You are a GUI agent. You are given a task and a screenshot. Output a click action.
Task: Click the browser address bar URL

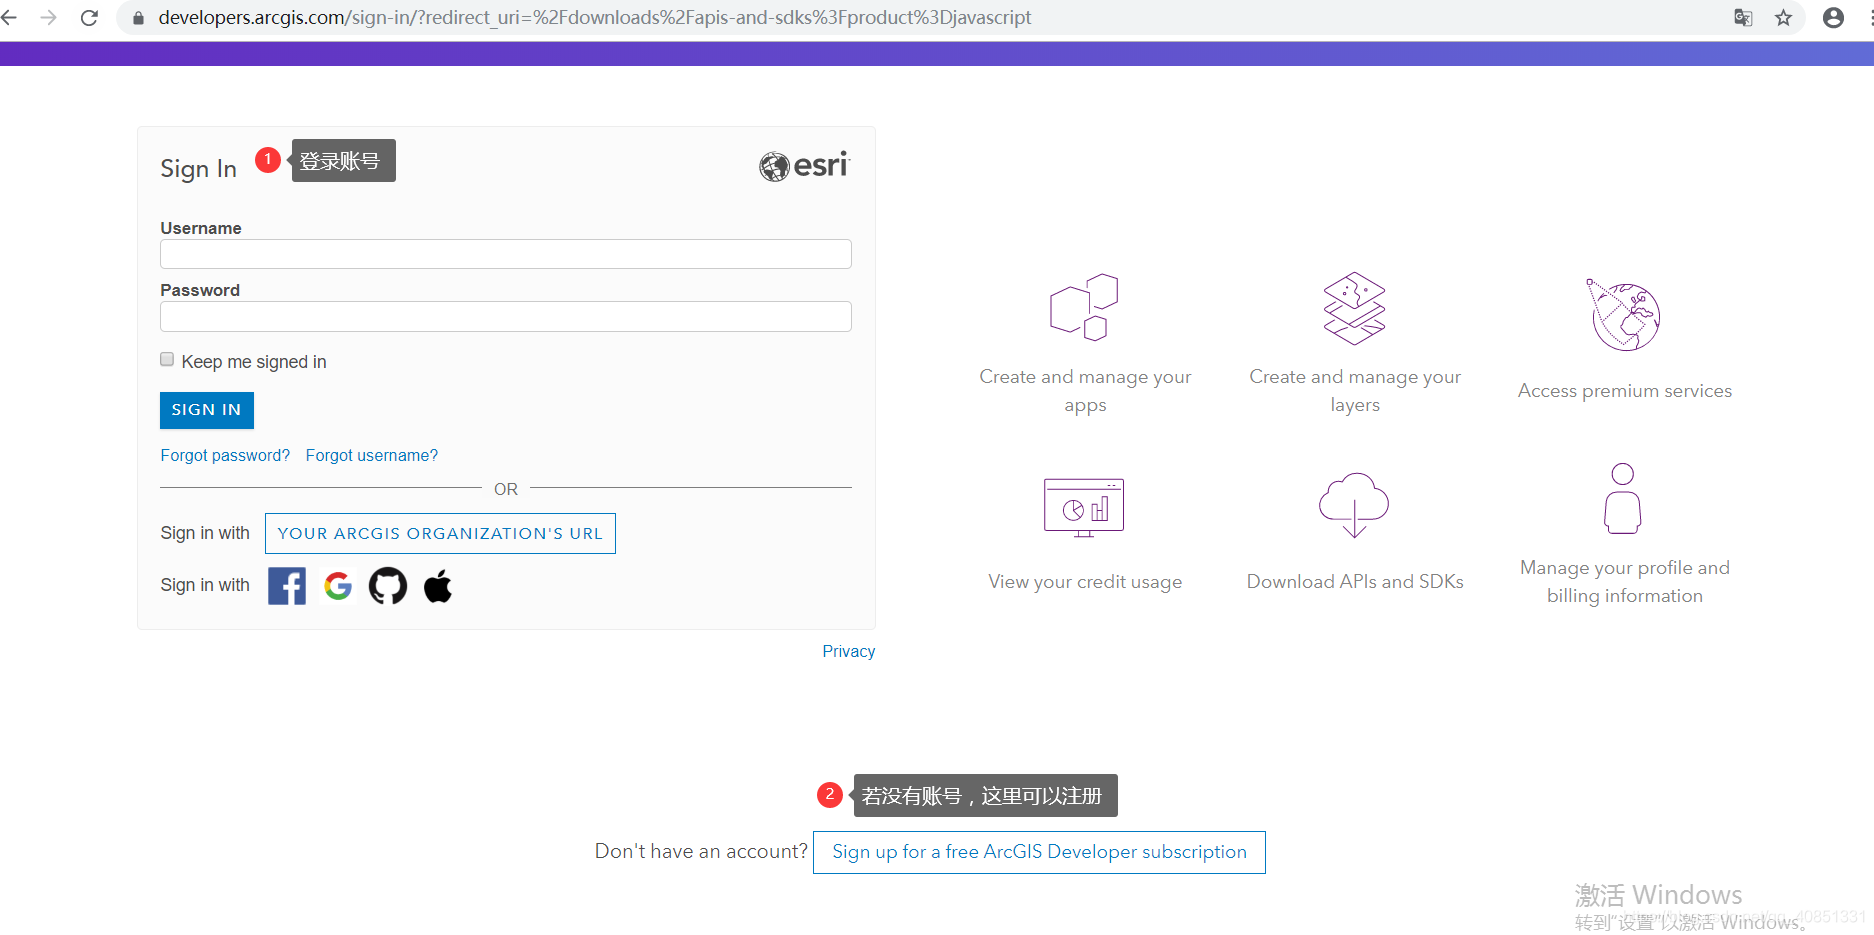594,18
